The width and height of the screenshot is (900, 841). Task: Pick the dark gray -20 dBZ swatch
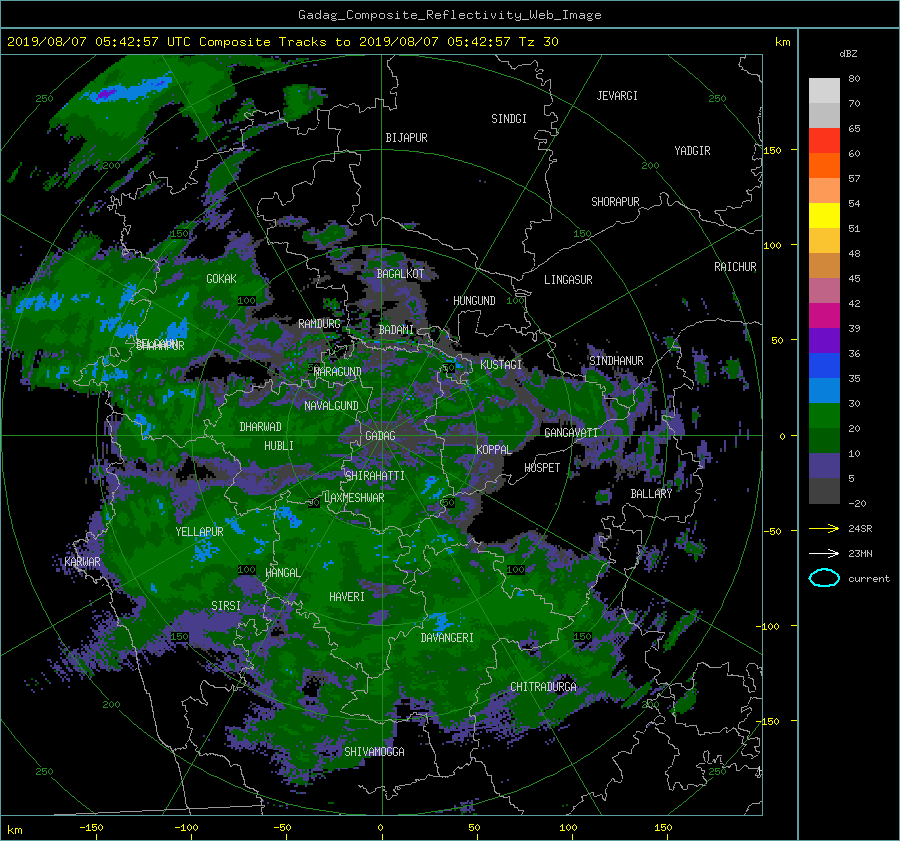click(x=824, y=491)
